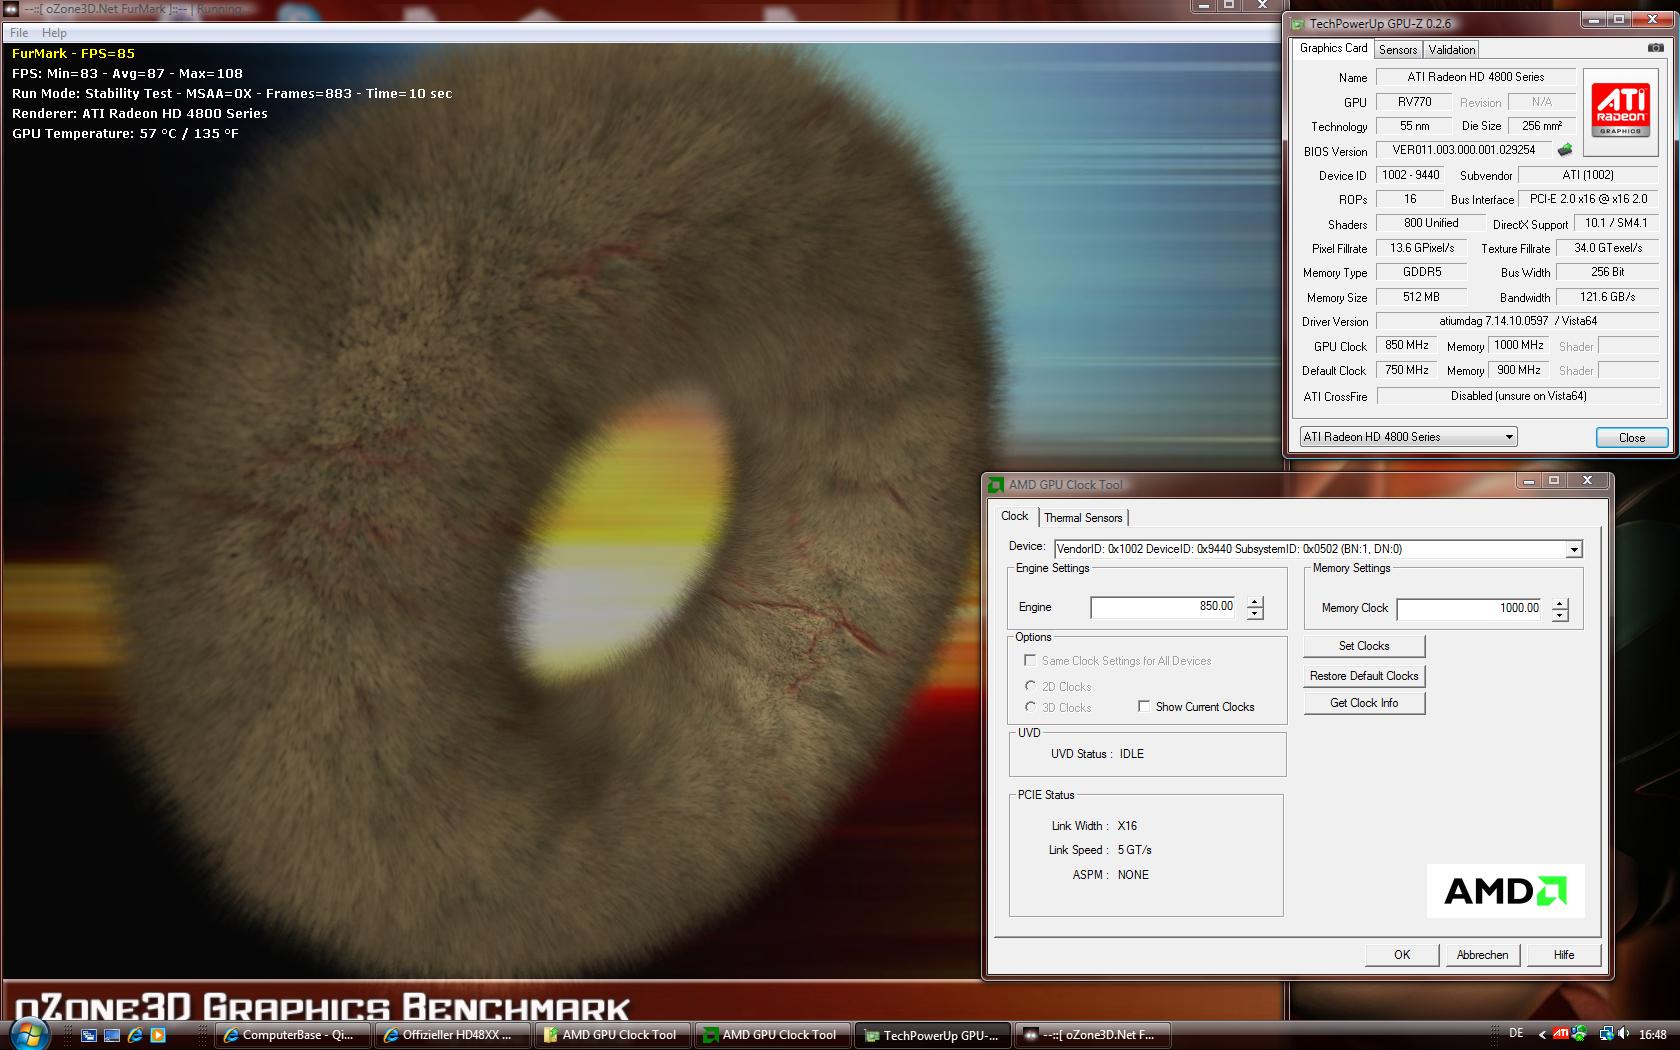Click the Memory Clock input field
Screen dimensions: 1680x1050
pos(1470,609)
